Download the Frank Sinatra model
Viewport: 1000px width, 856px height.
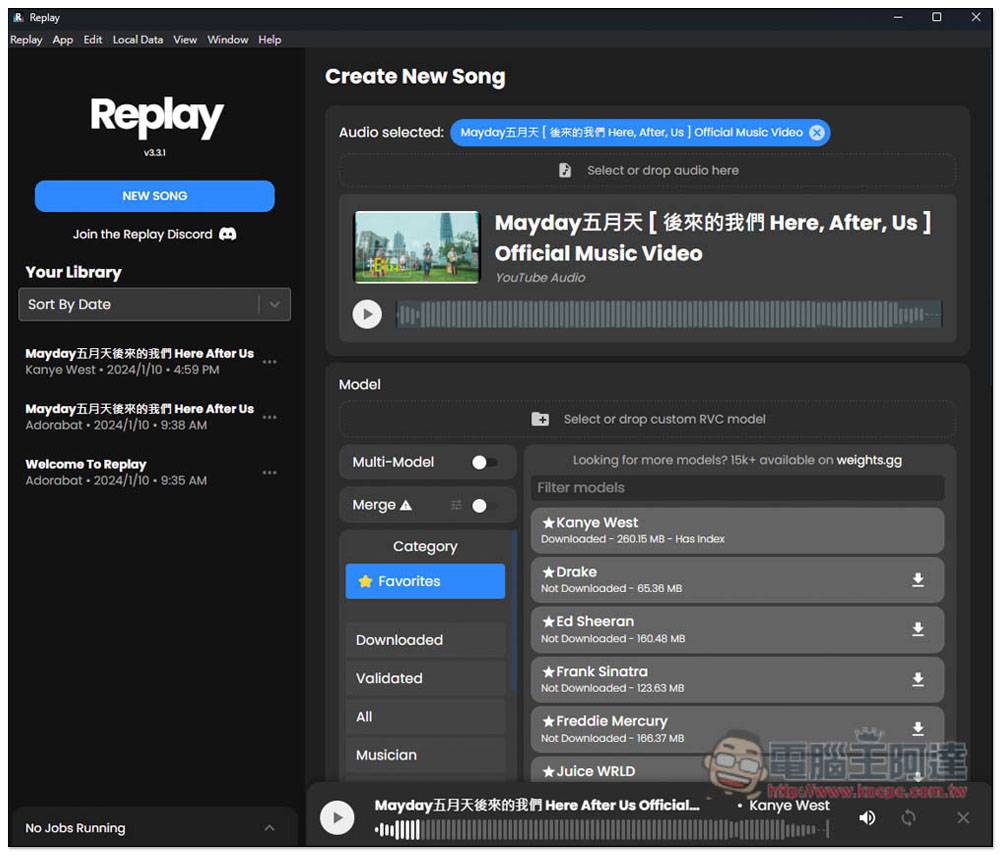tap(918, 679)
